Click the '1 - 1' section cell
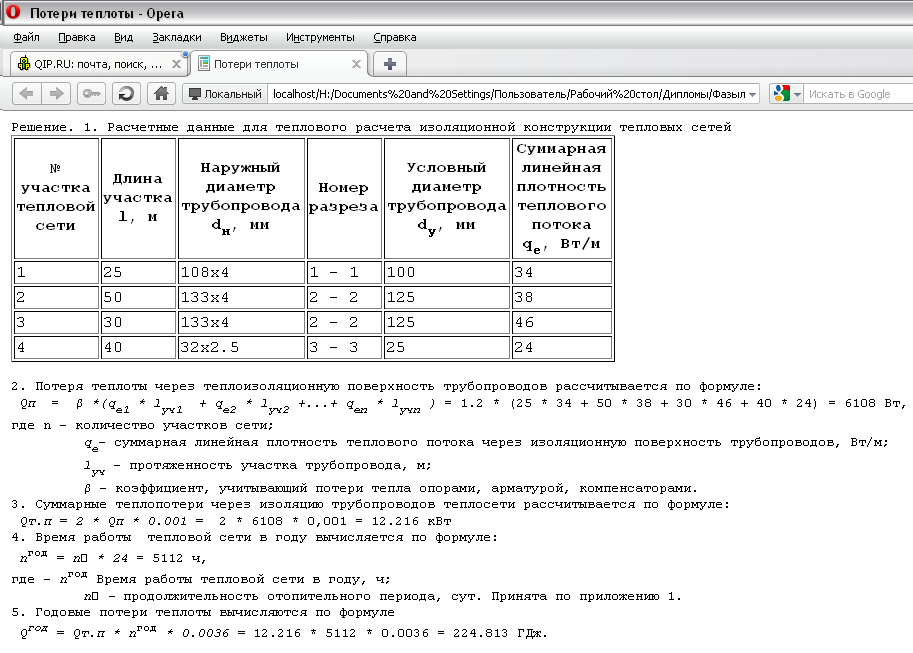This screenshot has height=653, width=913. [x=344, y=272]
